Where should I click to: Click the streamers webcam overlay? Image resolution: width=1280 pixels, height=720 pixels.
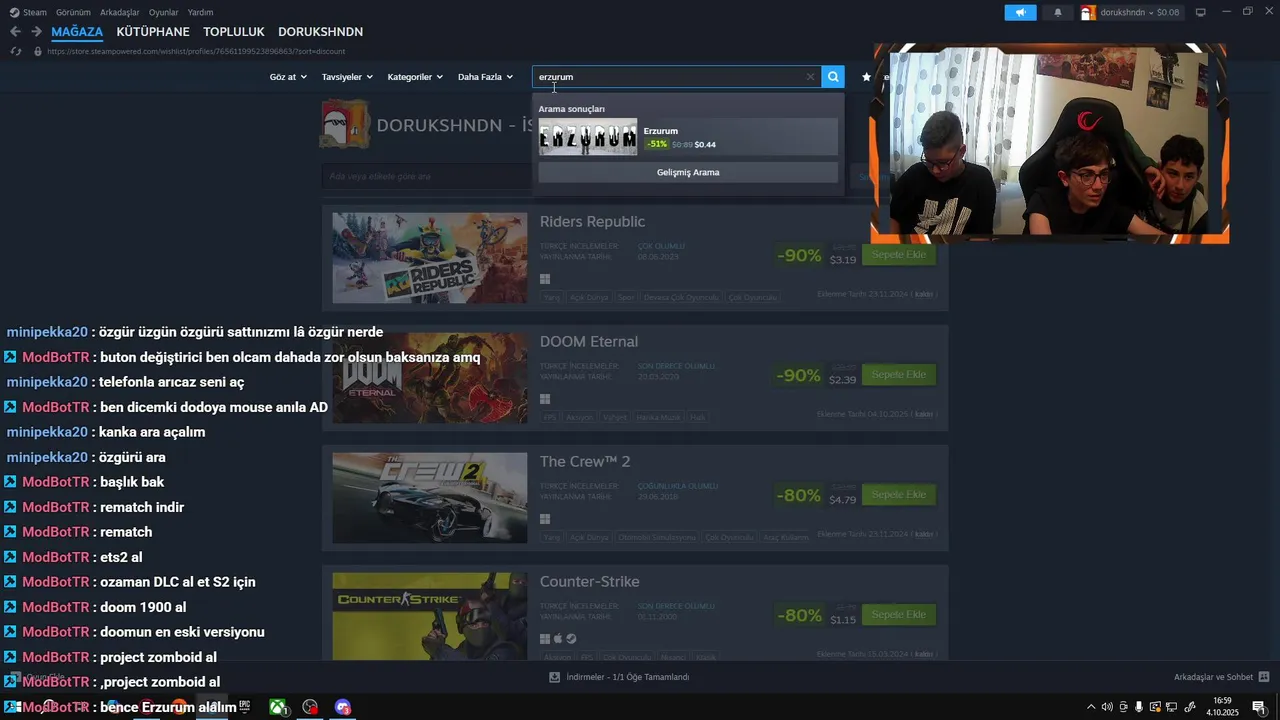[1050, 143]
